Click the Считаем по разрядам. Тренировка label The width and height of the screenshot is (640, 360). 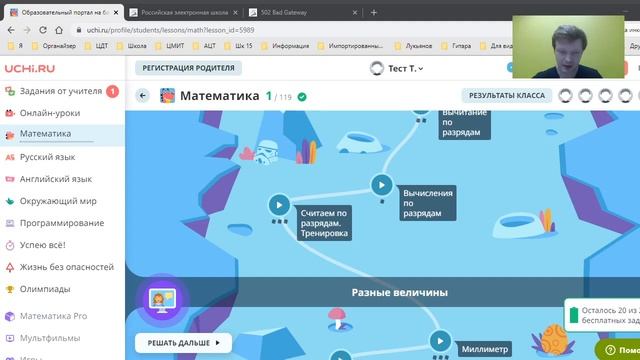click(x=324, y=223)
